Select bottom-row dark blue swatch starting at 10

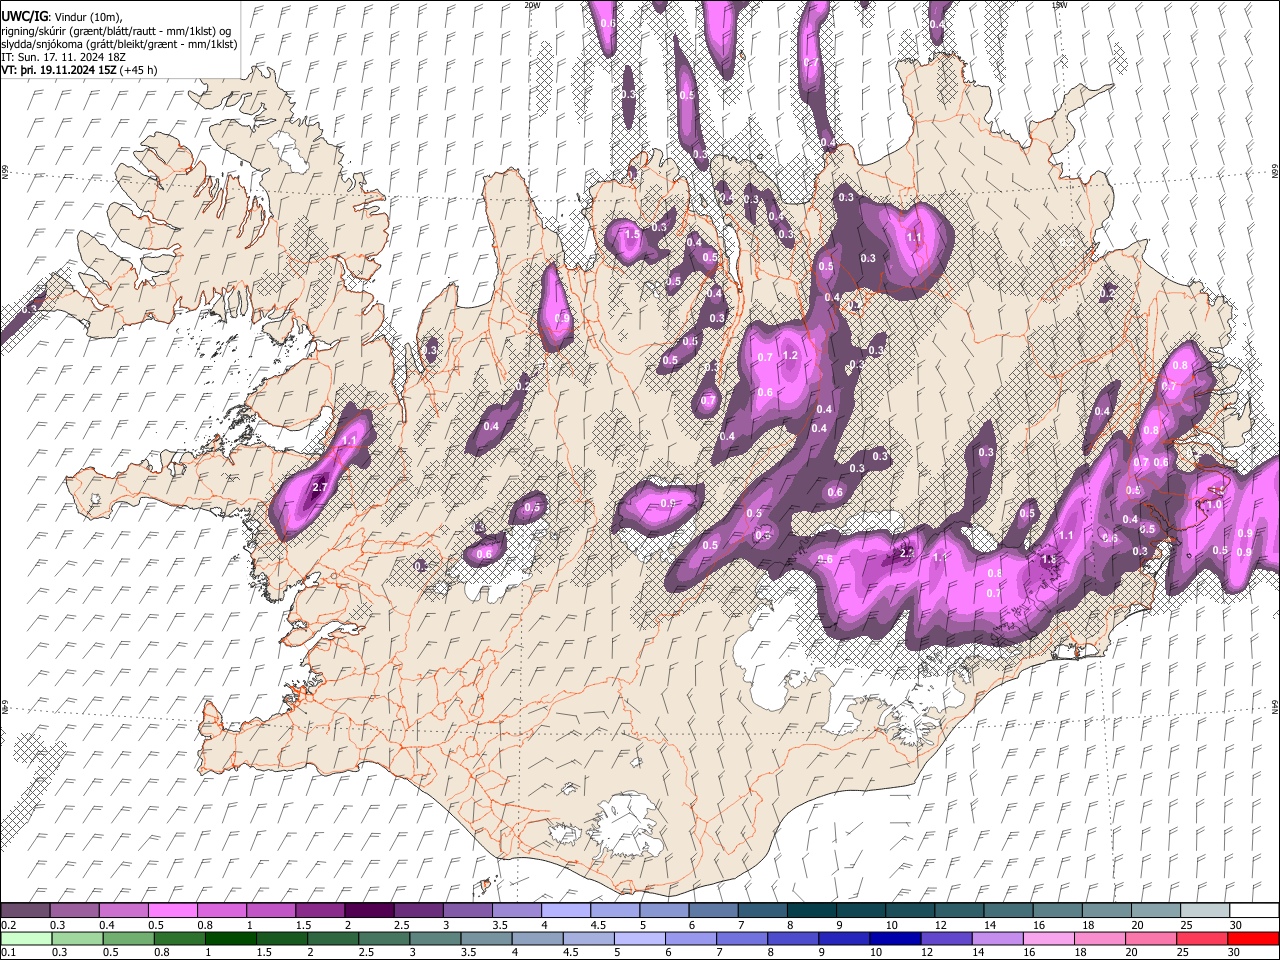895,938
